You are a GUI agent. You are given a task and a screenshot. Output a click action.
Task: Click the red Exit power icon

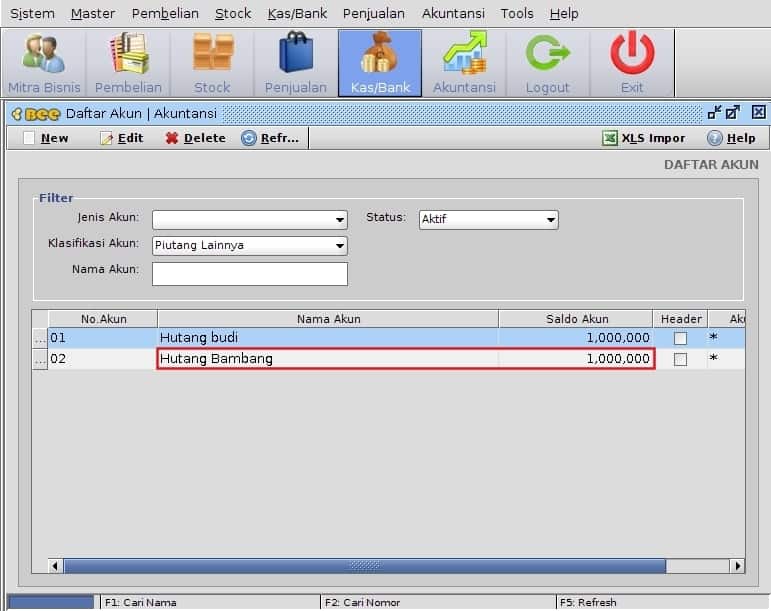coord(632,63)
